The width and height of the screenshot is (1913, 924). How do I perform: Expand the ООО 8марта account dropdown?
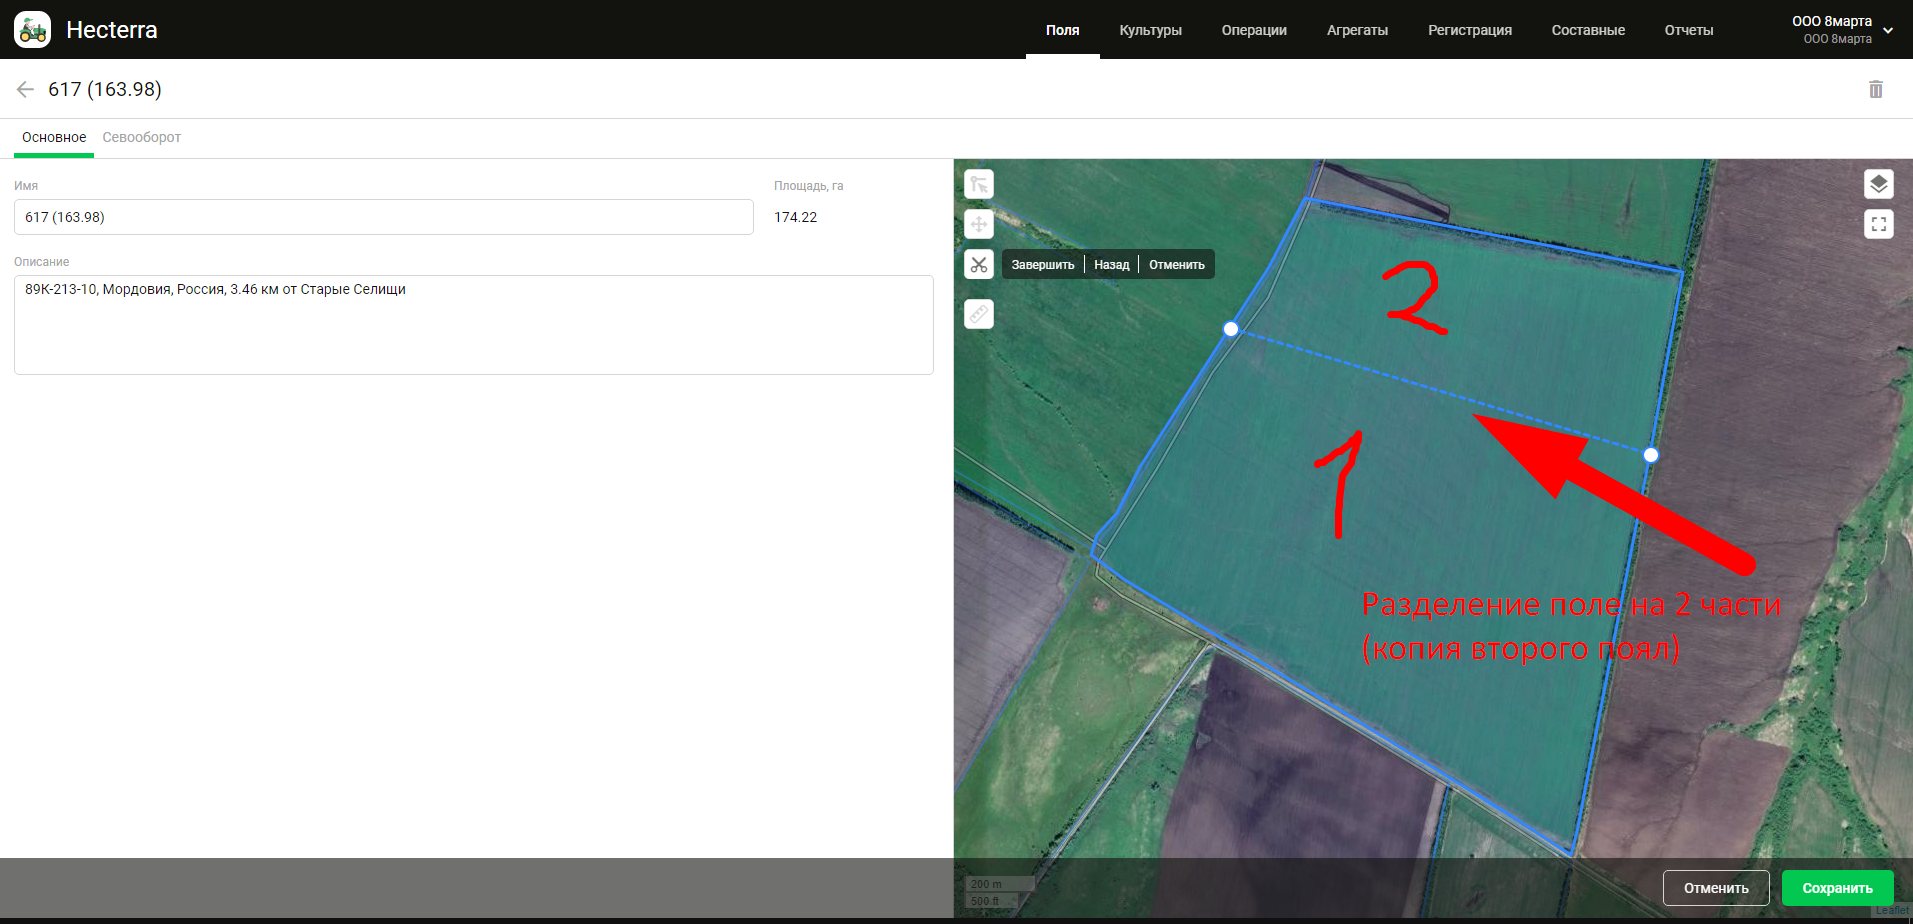tap(1887, 30)
